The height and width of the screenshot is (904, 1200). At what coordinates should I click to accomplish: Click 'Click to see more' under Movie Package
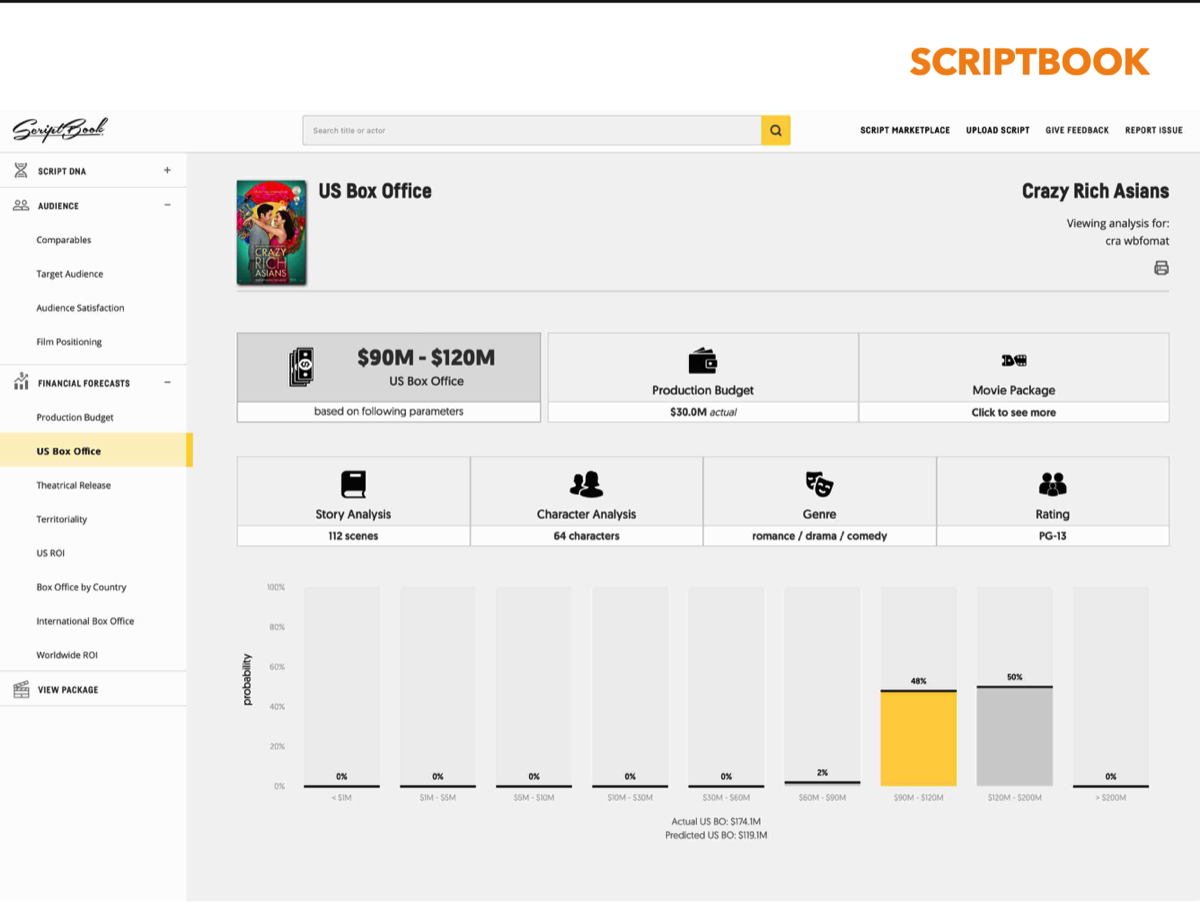coord(1013,412)
